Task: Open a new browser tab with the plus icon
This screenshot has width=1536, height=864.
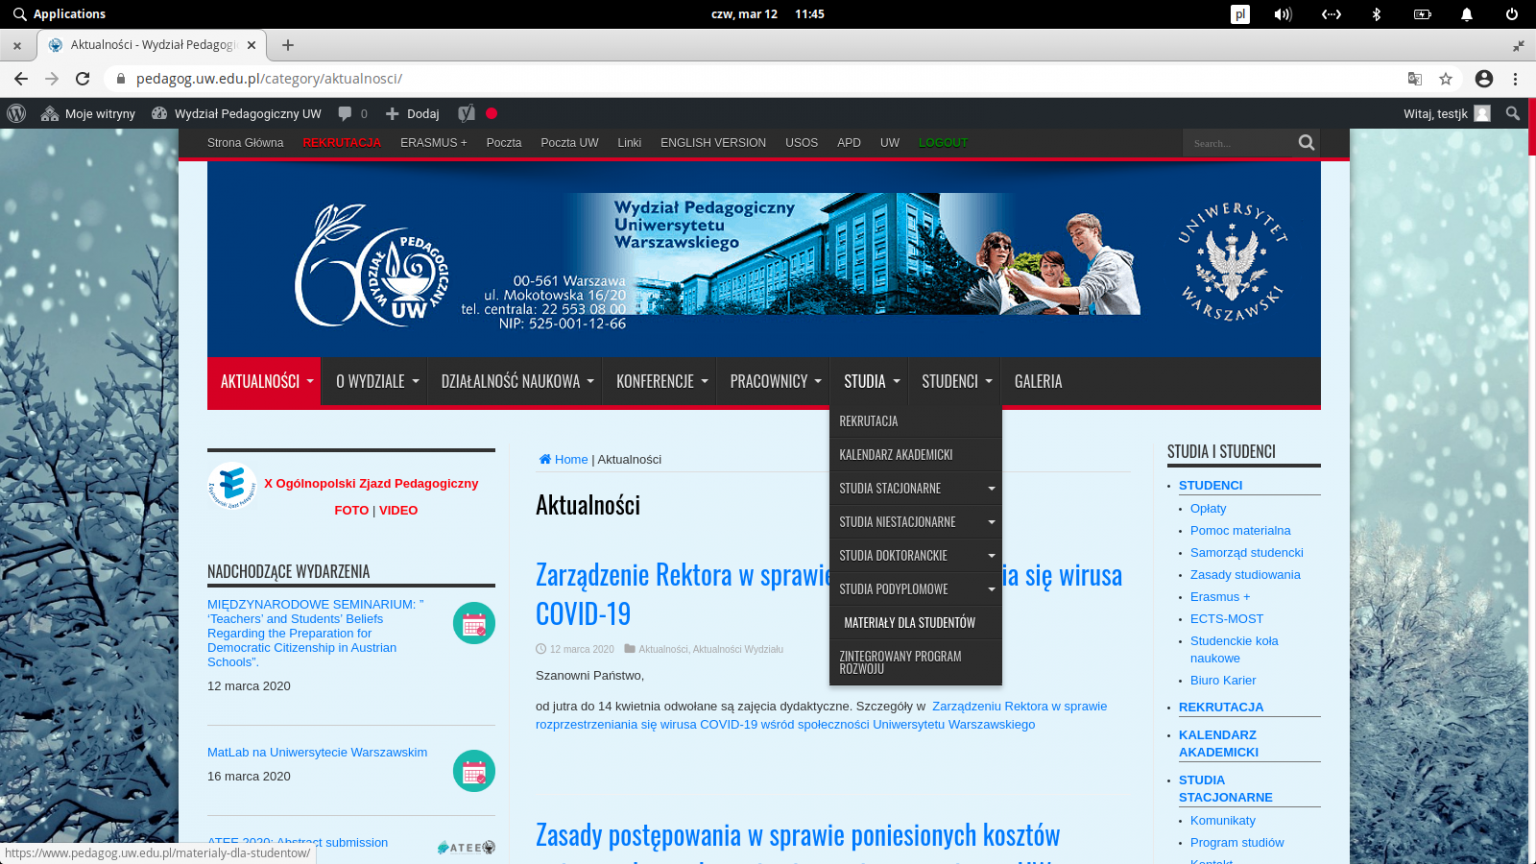Action: [x=288, y=45]
